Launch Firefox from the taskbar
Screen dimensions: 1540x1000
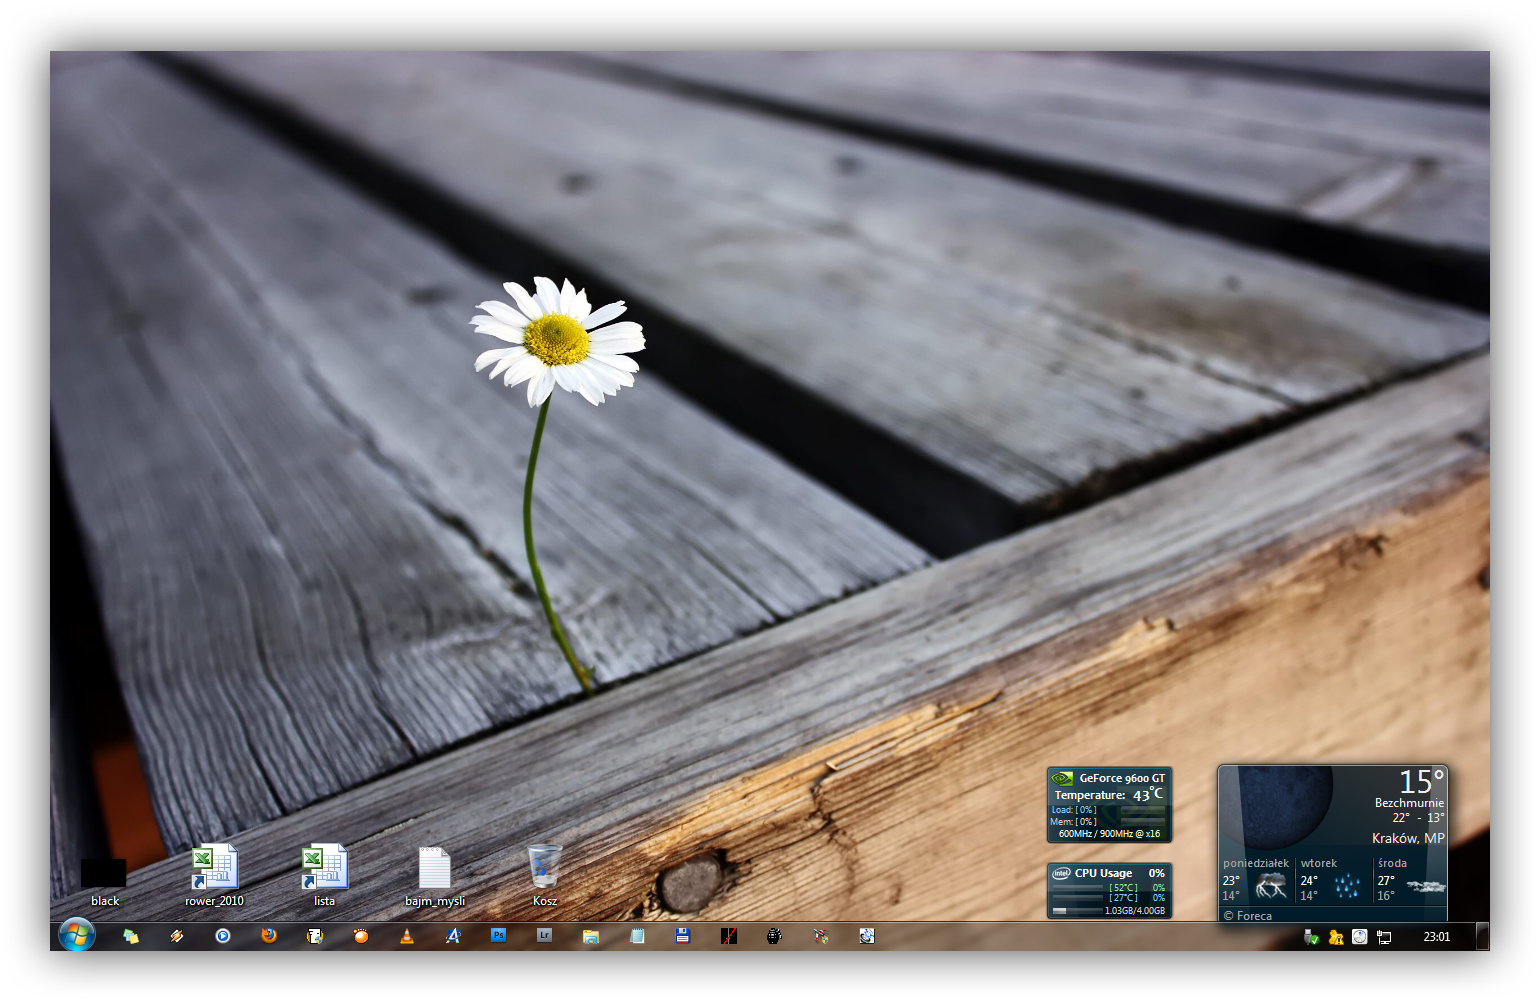pyautogui.click(x=269, y=936)
